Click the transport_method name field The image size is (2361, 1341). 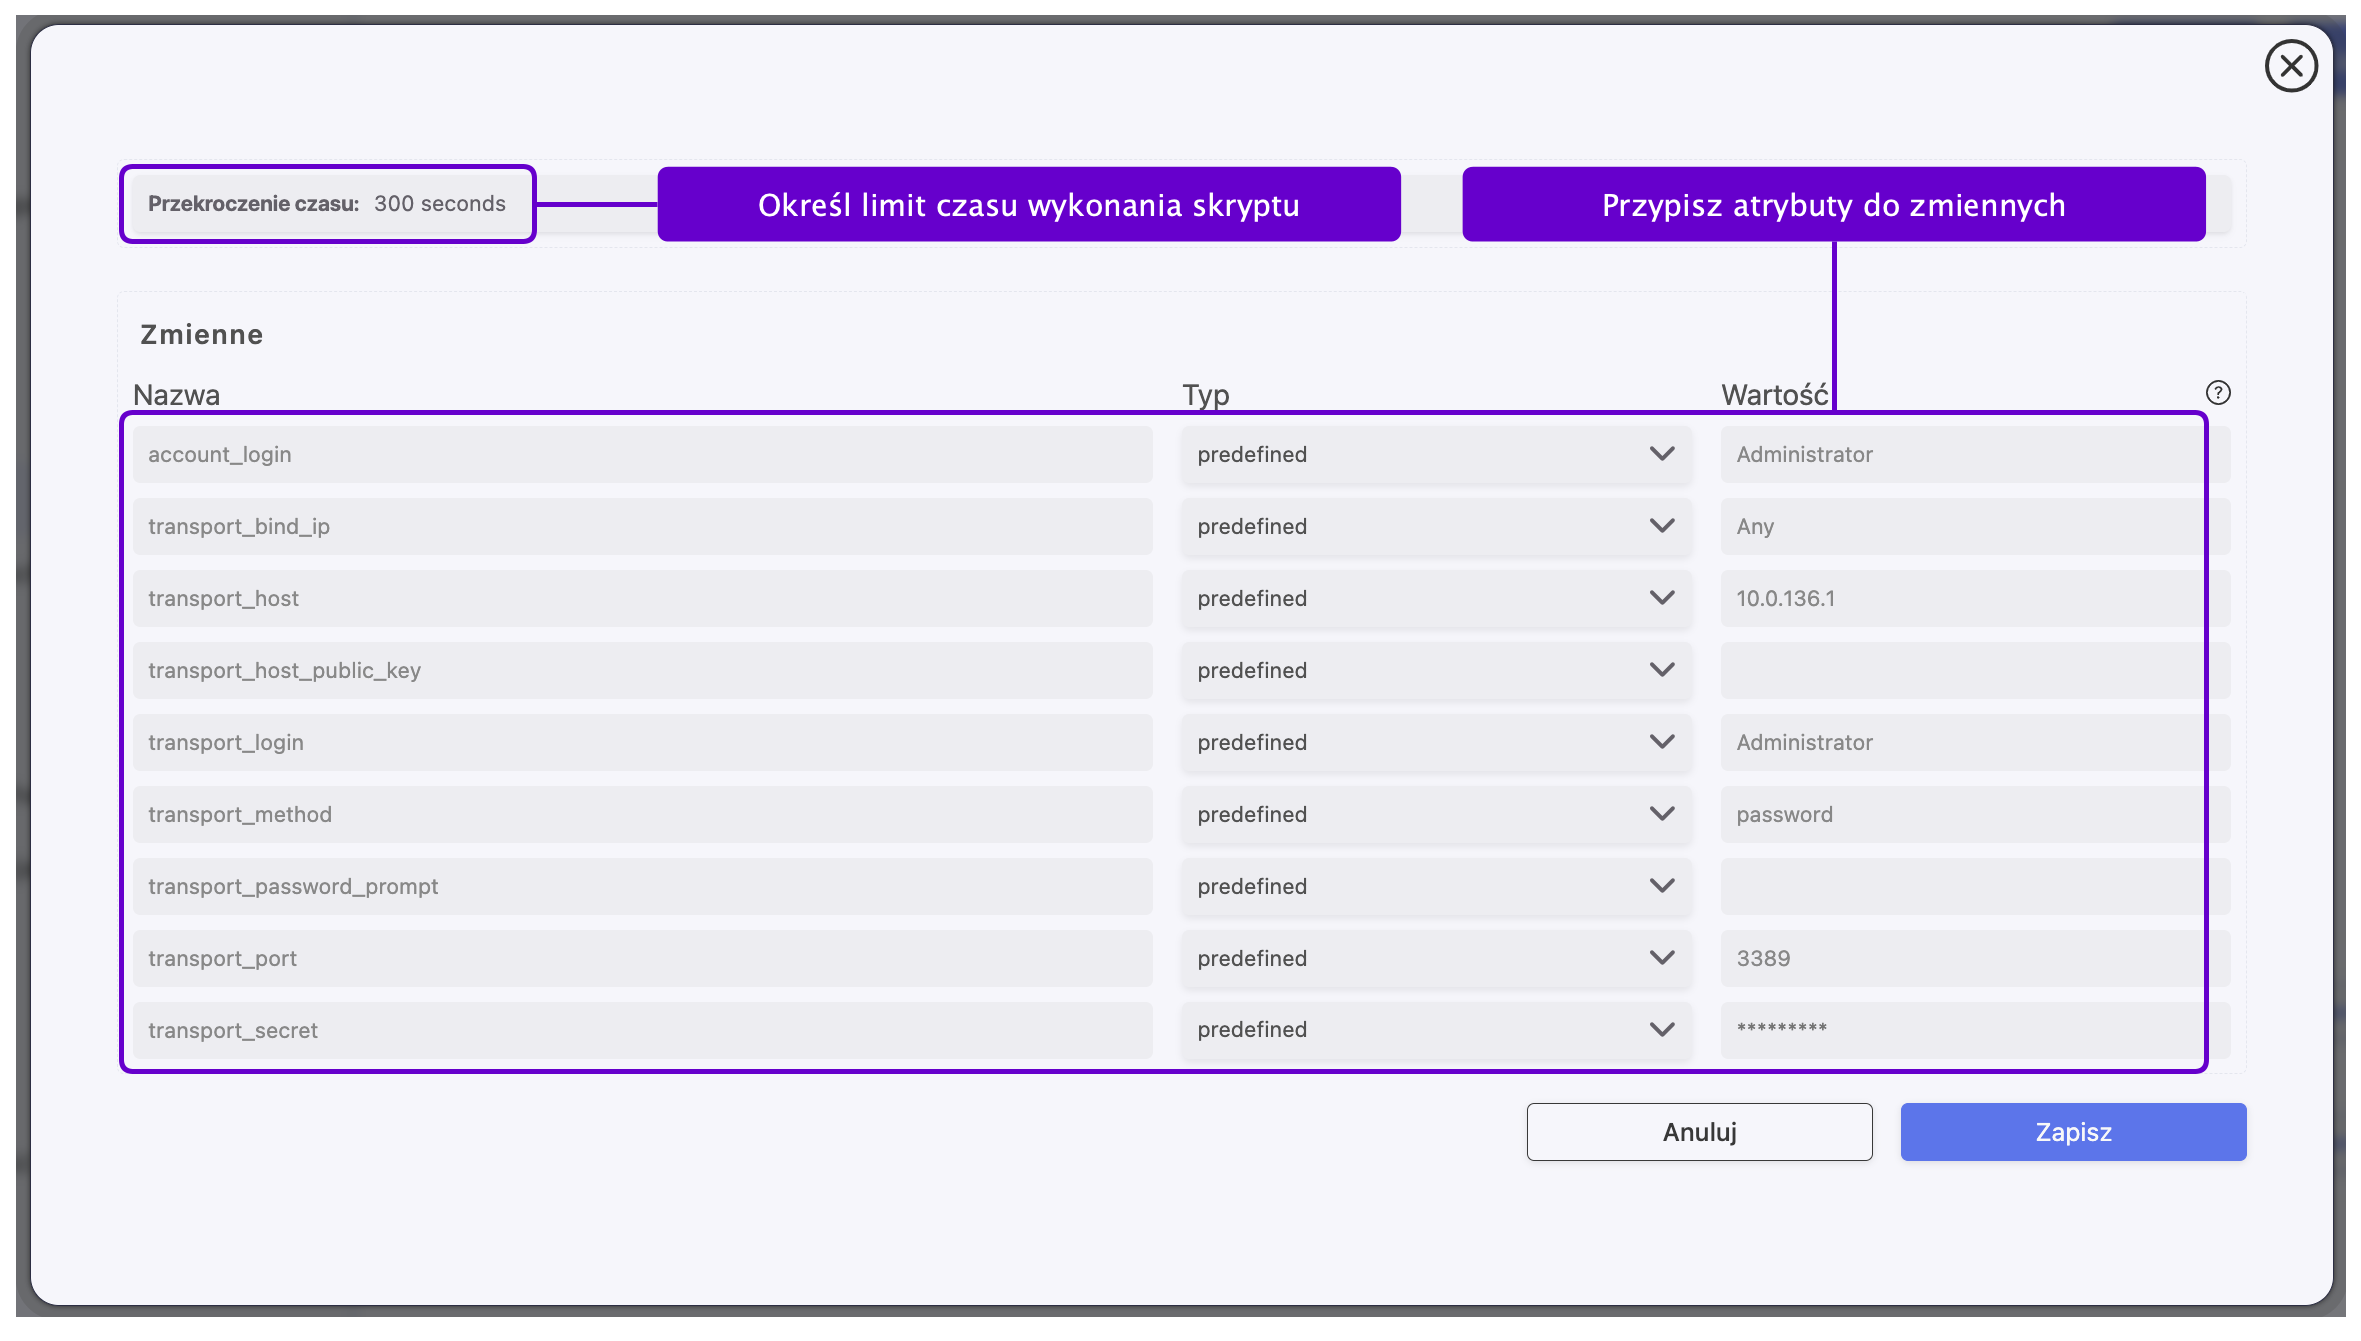coord(642,815)
